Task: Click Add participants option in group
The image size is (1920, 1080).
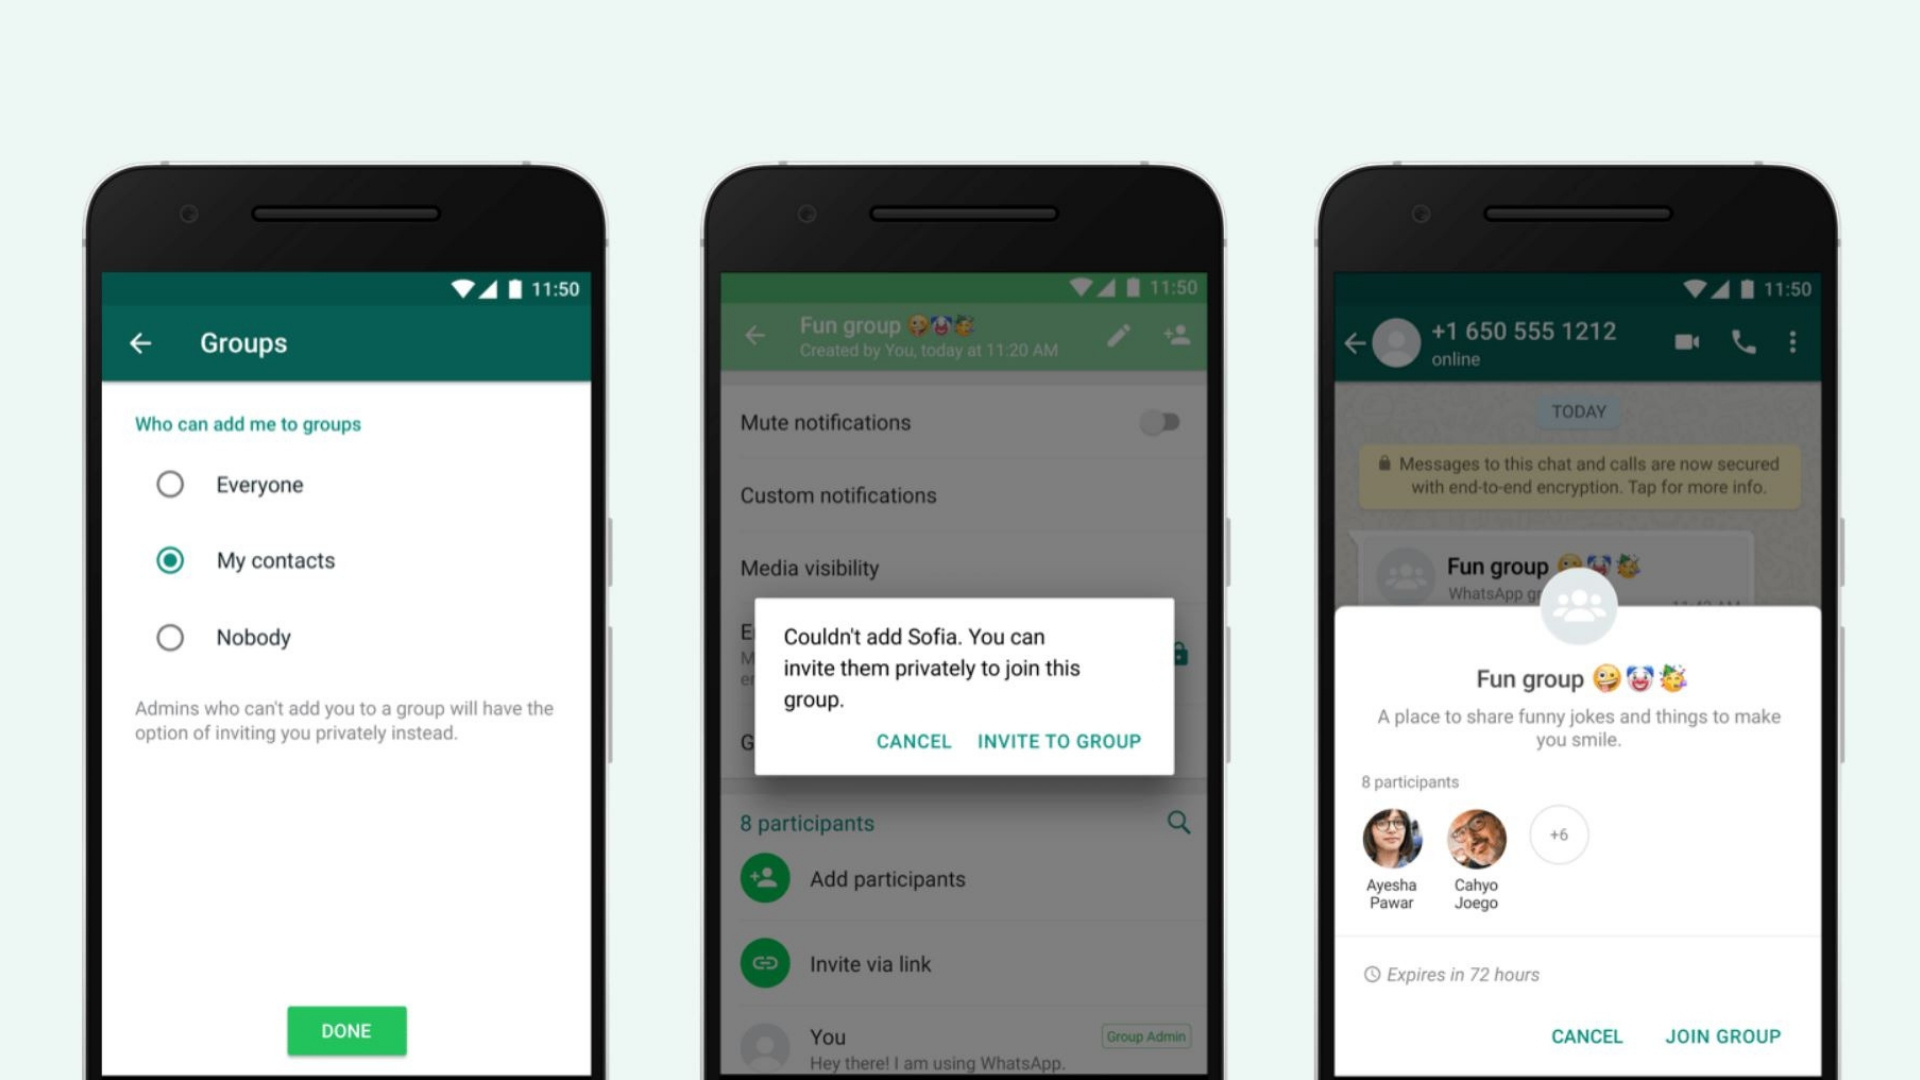Action: coord(885,878)
